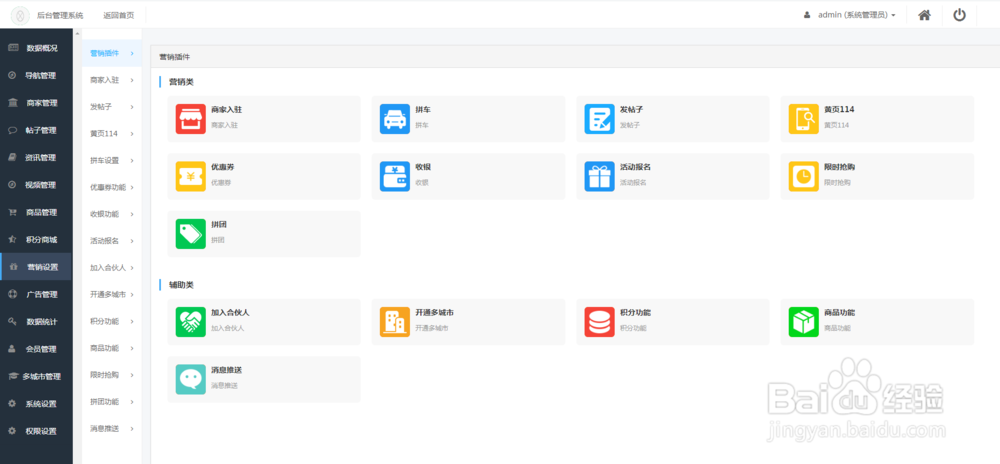
Task: Click the 导航管理 compass icon
Action: point(12,75)
